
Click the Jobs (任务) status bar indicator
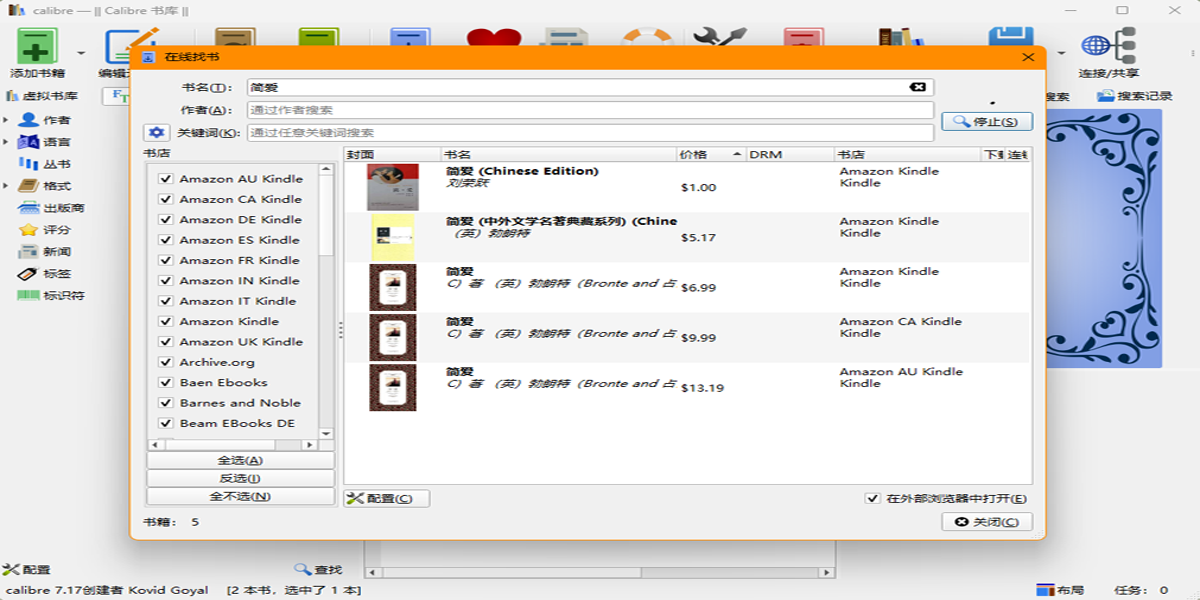pyautogui.click(x=1140, y=590)
